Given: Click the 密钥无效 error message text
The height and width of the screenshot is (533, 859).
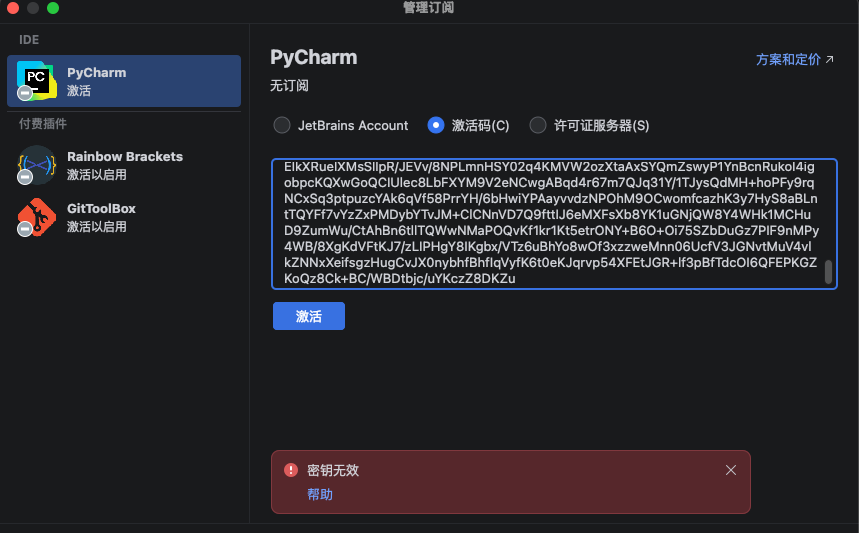Looking at the screenshot, I should tap(333, 470).
